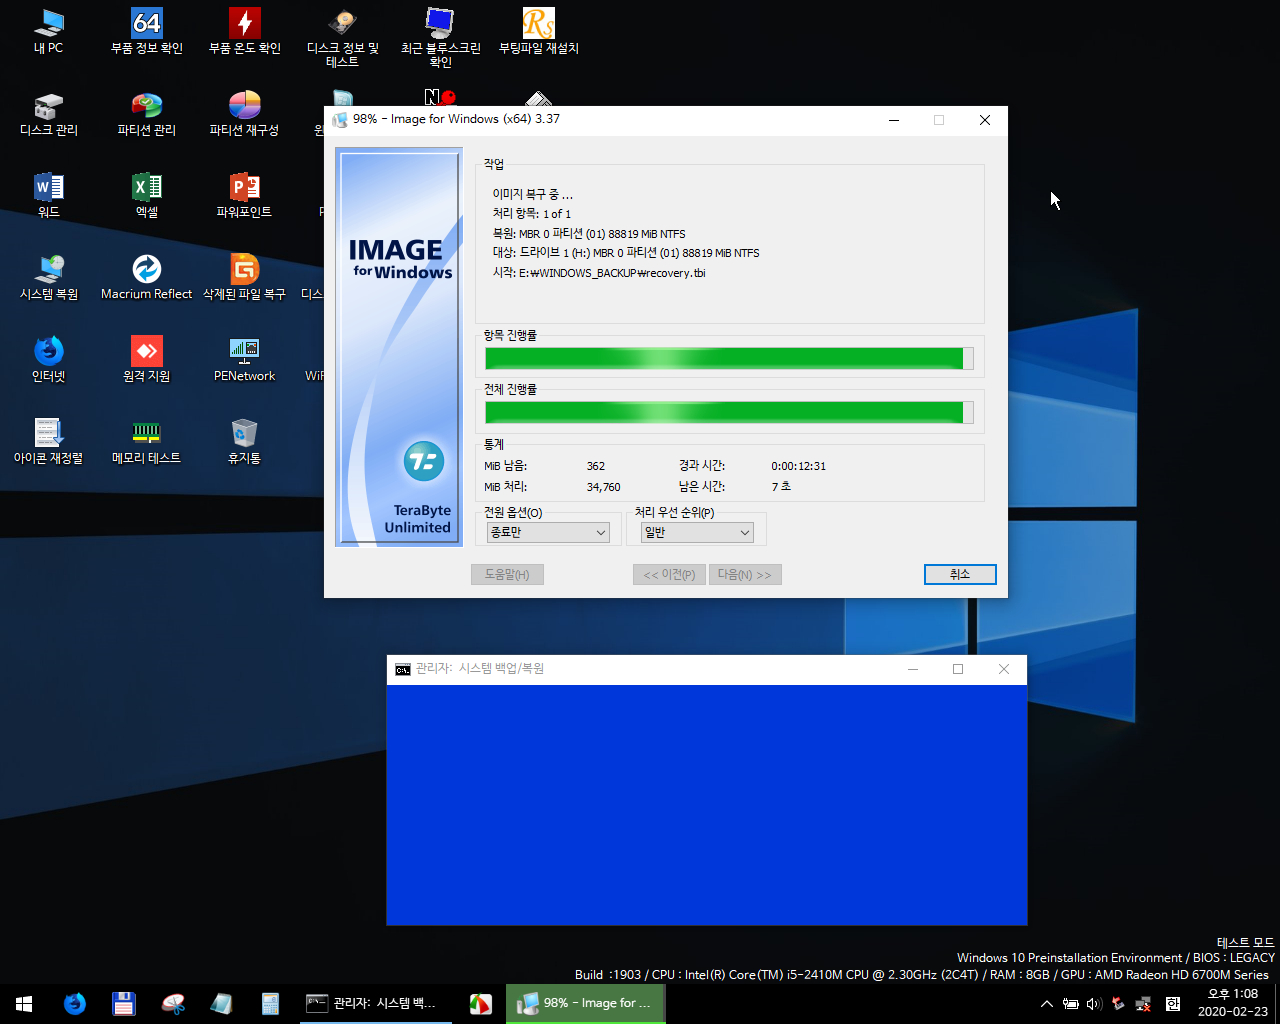Click inside the blue 시스템 백업/복원 console area
The width and height of the screenshot is (1280, 1024).
706,805
